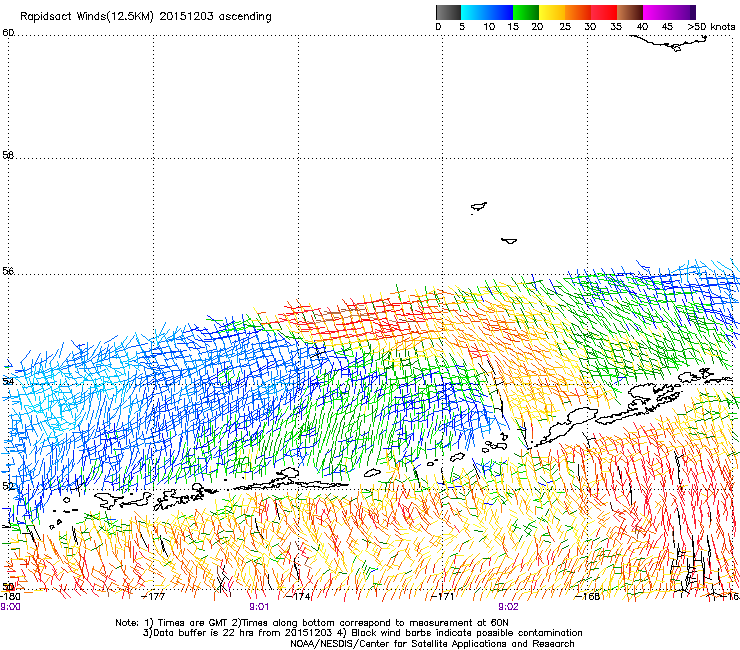Click the longitude label '-168' at bottom
The image size is (740, 650).
[x=588, y=597]
